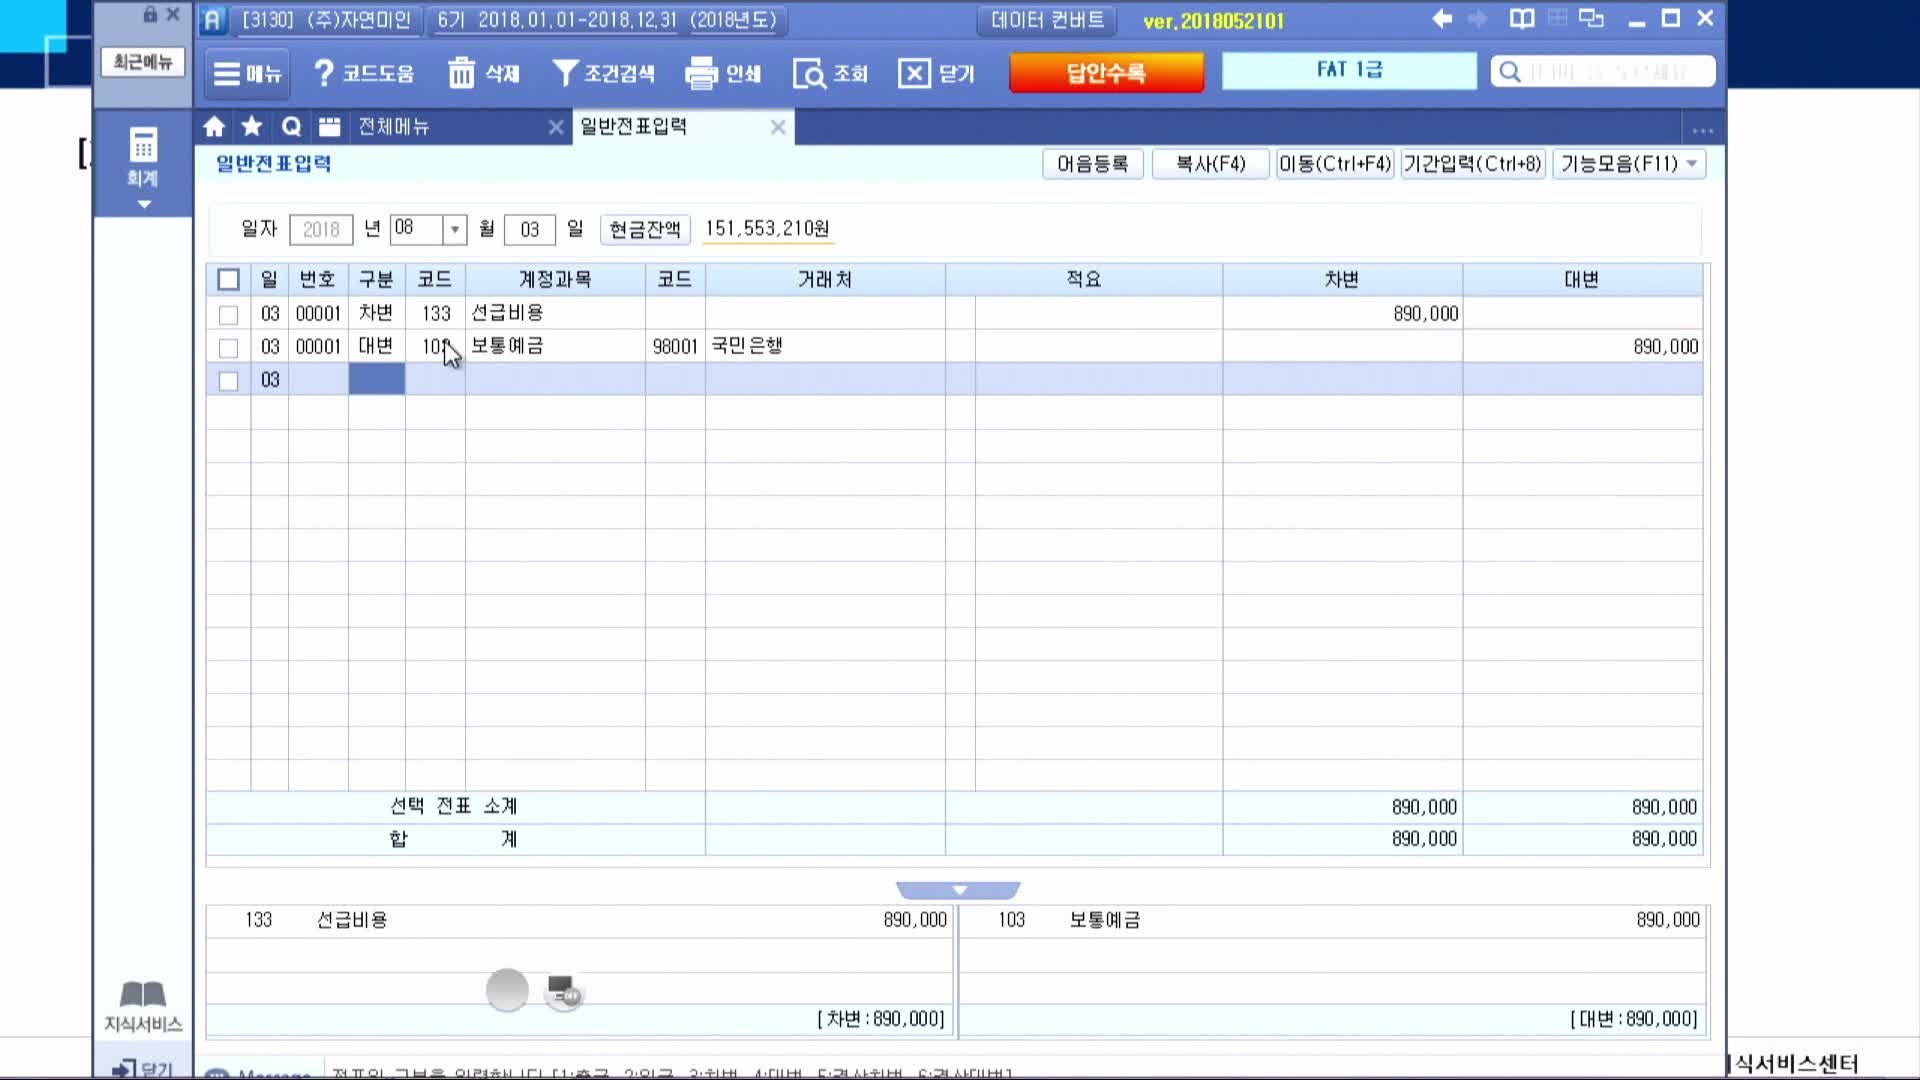Click the back arrow in title bar
Viewport: 1920px width, 1080px height.
pyautogui.click(x=1442, y=19)
